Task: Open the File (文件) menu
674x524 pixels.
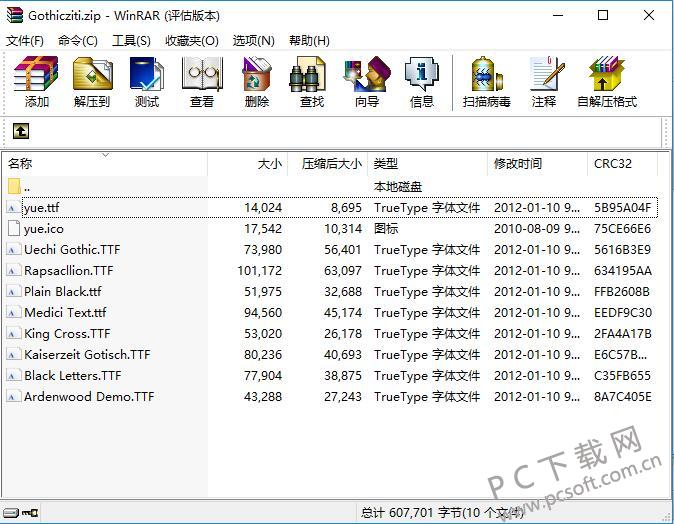Action: point(25,41)
